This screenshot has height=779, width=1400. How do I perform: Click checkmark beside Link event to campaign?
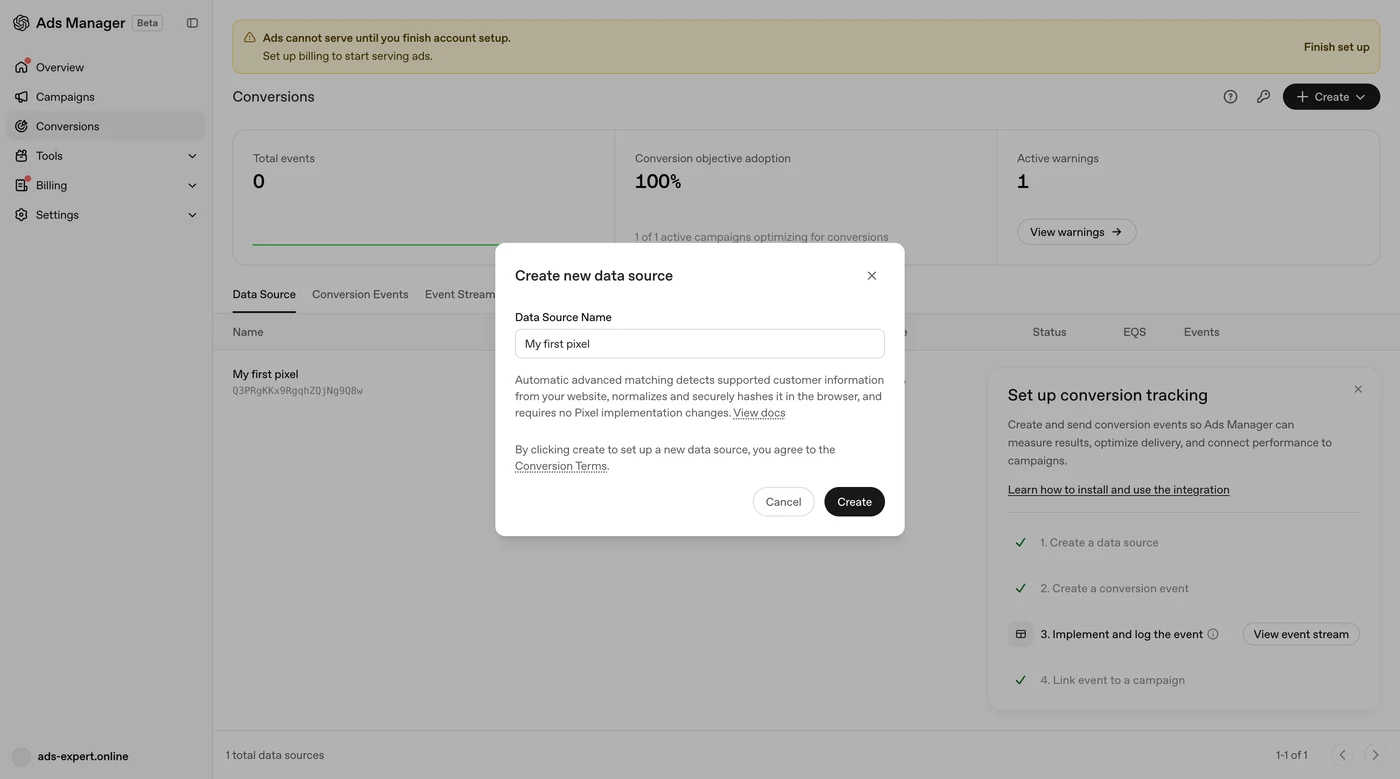tap(1020, 680)
